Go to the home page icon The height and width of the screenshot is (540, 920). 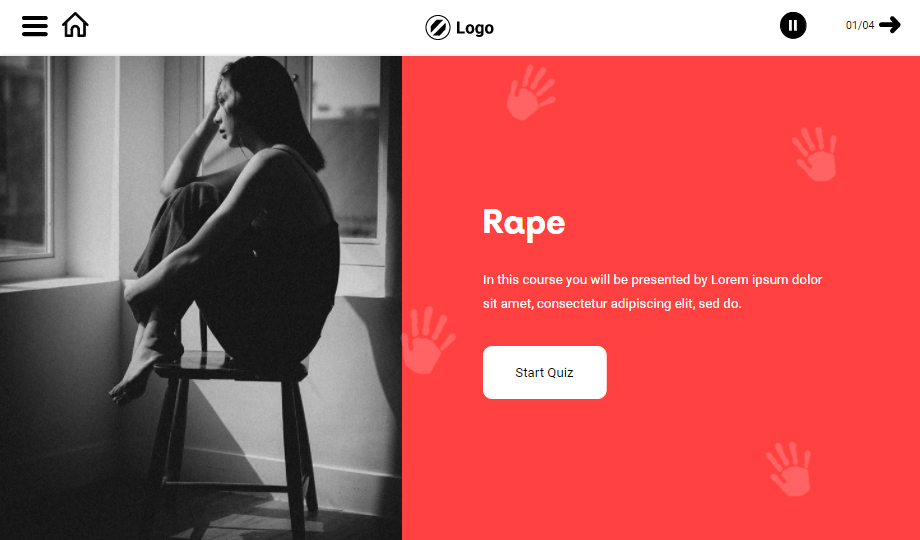pyautogui.click(x=75, y=25)
